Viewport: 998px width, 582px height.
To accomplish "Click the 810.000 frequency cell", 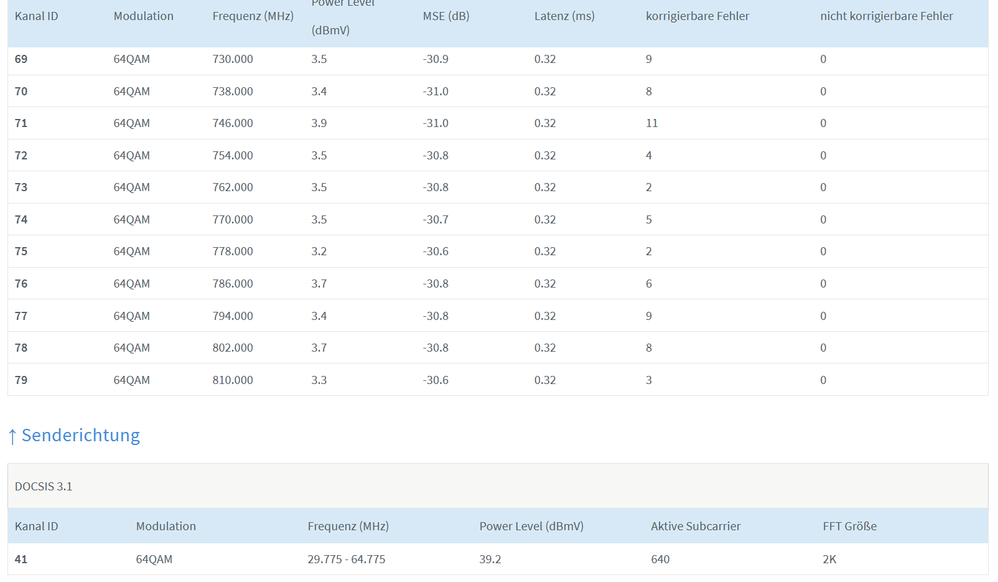I will (x=232, y=380).
